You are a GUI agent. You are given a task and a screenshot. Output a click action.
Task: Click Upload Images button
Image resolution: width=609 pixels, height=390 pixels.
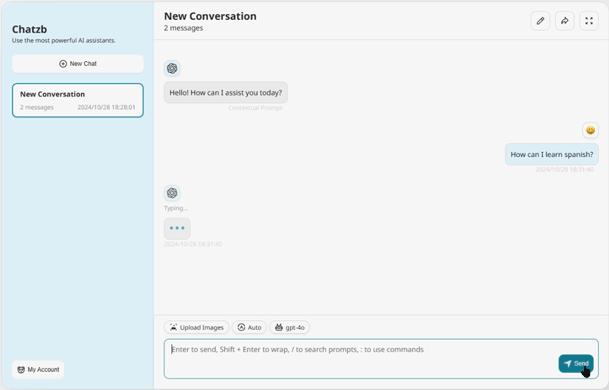[197, 327]
